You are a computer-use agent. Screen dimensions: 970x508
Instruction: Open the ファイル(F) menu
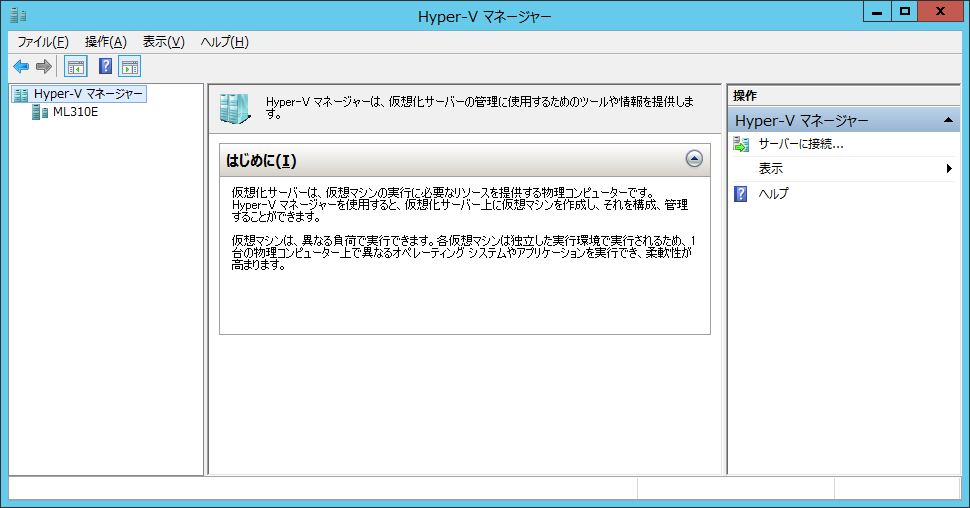[43, 42]
